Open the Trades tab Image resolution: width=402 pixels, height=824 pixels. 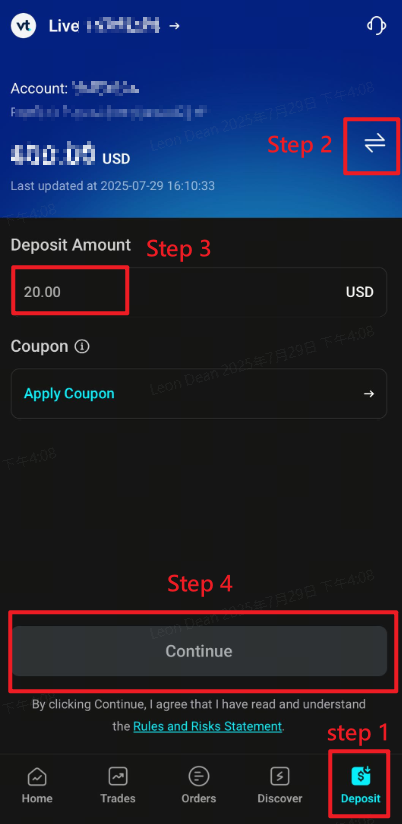pos(118,785)
